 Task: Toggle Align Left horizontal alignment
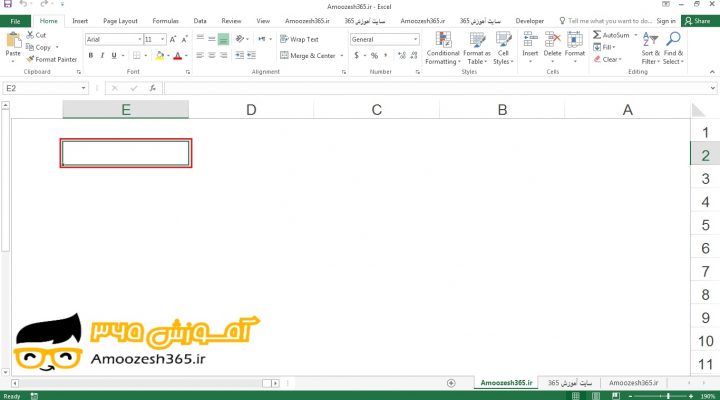click(200, 55)
